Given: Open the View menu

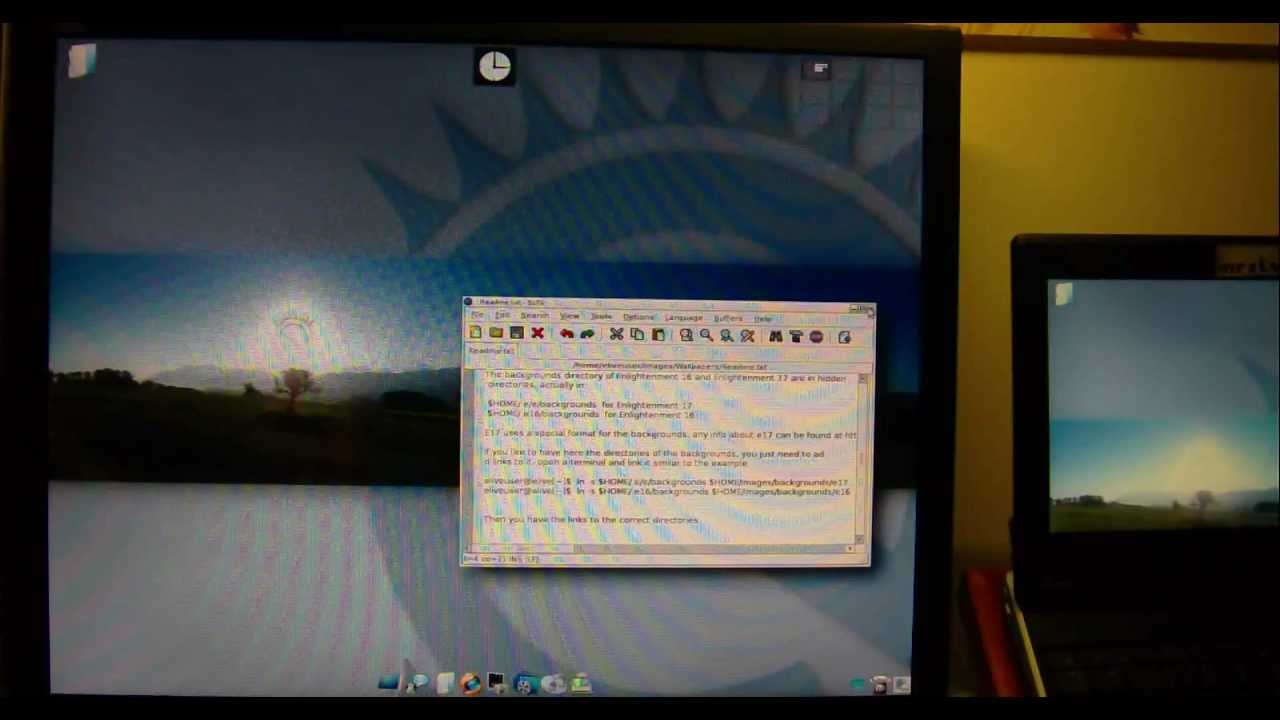Looking at the screenshot, I should (x=569, y=316).
